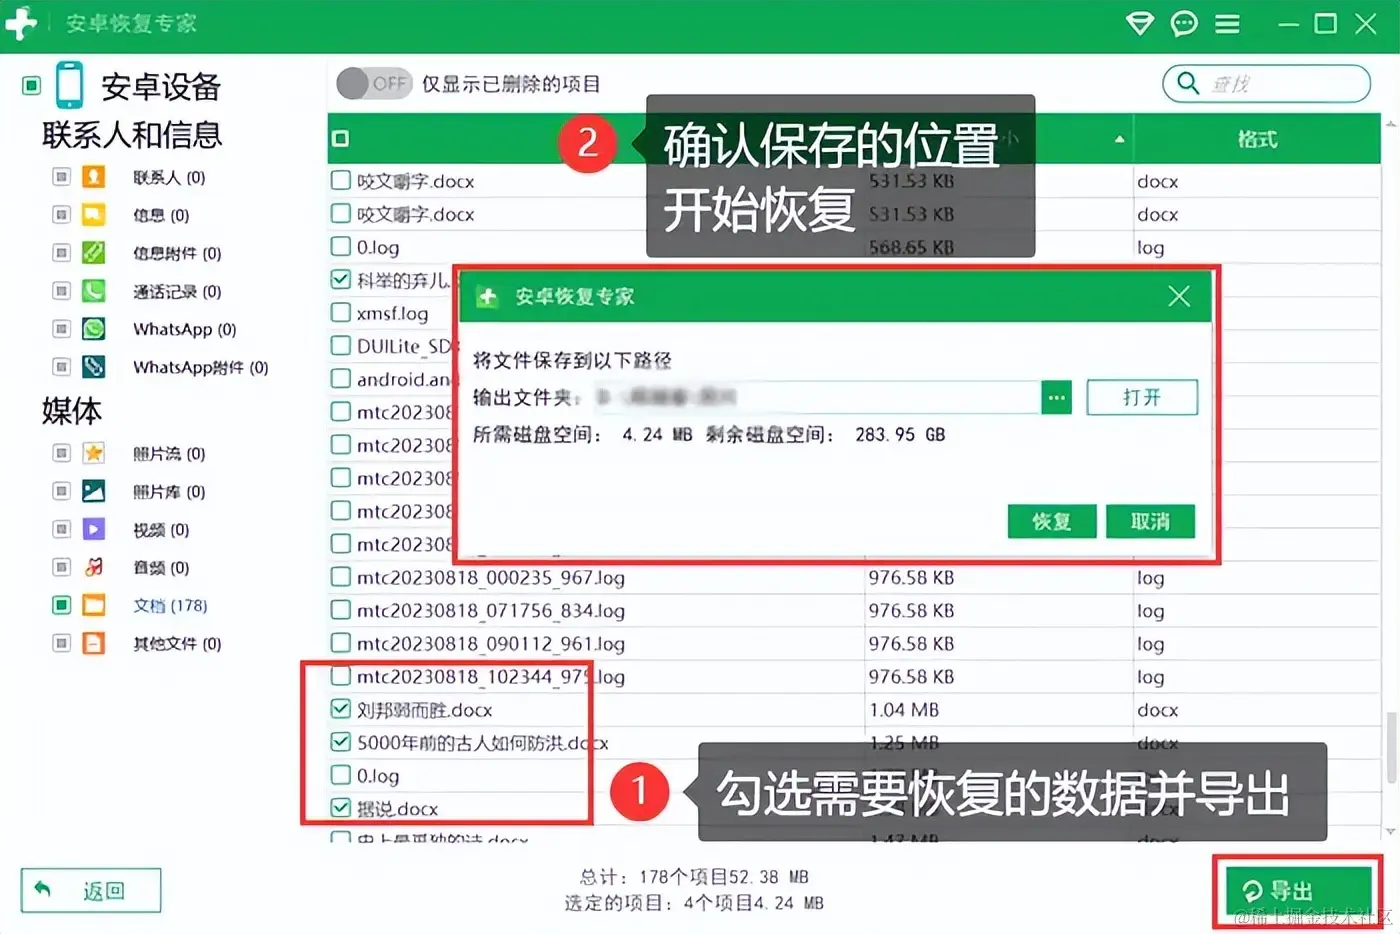This screenshot has width=1400, height=934.
Task: Check the xmsf.log checkbox
Action: (340, 312)
